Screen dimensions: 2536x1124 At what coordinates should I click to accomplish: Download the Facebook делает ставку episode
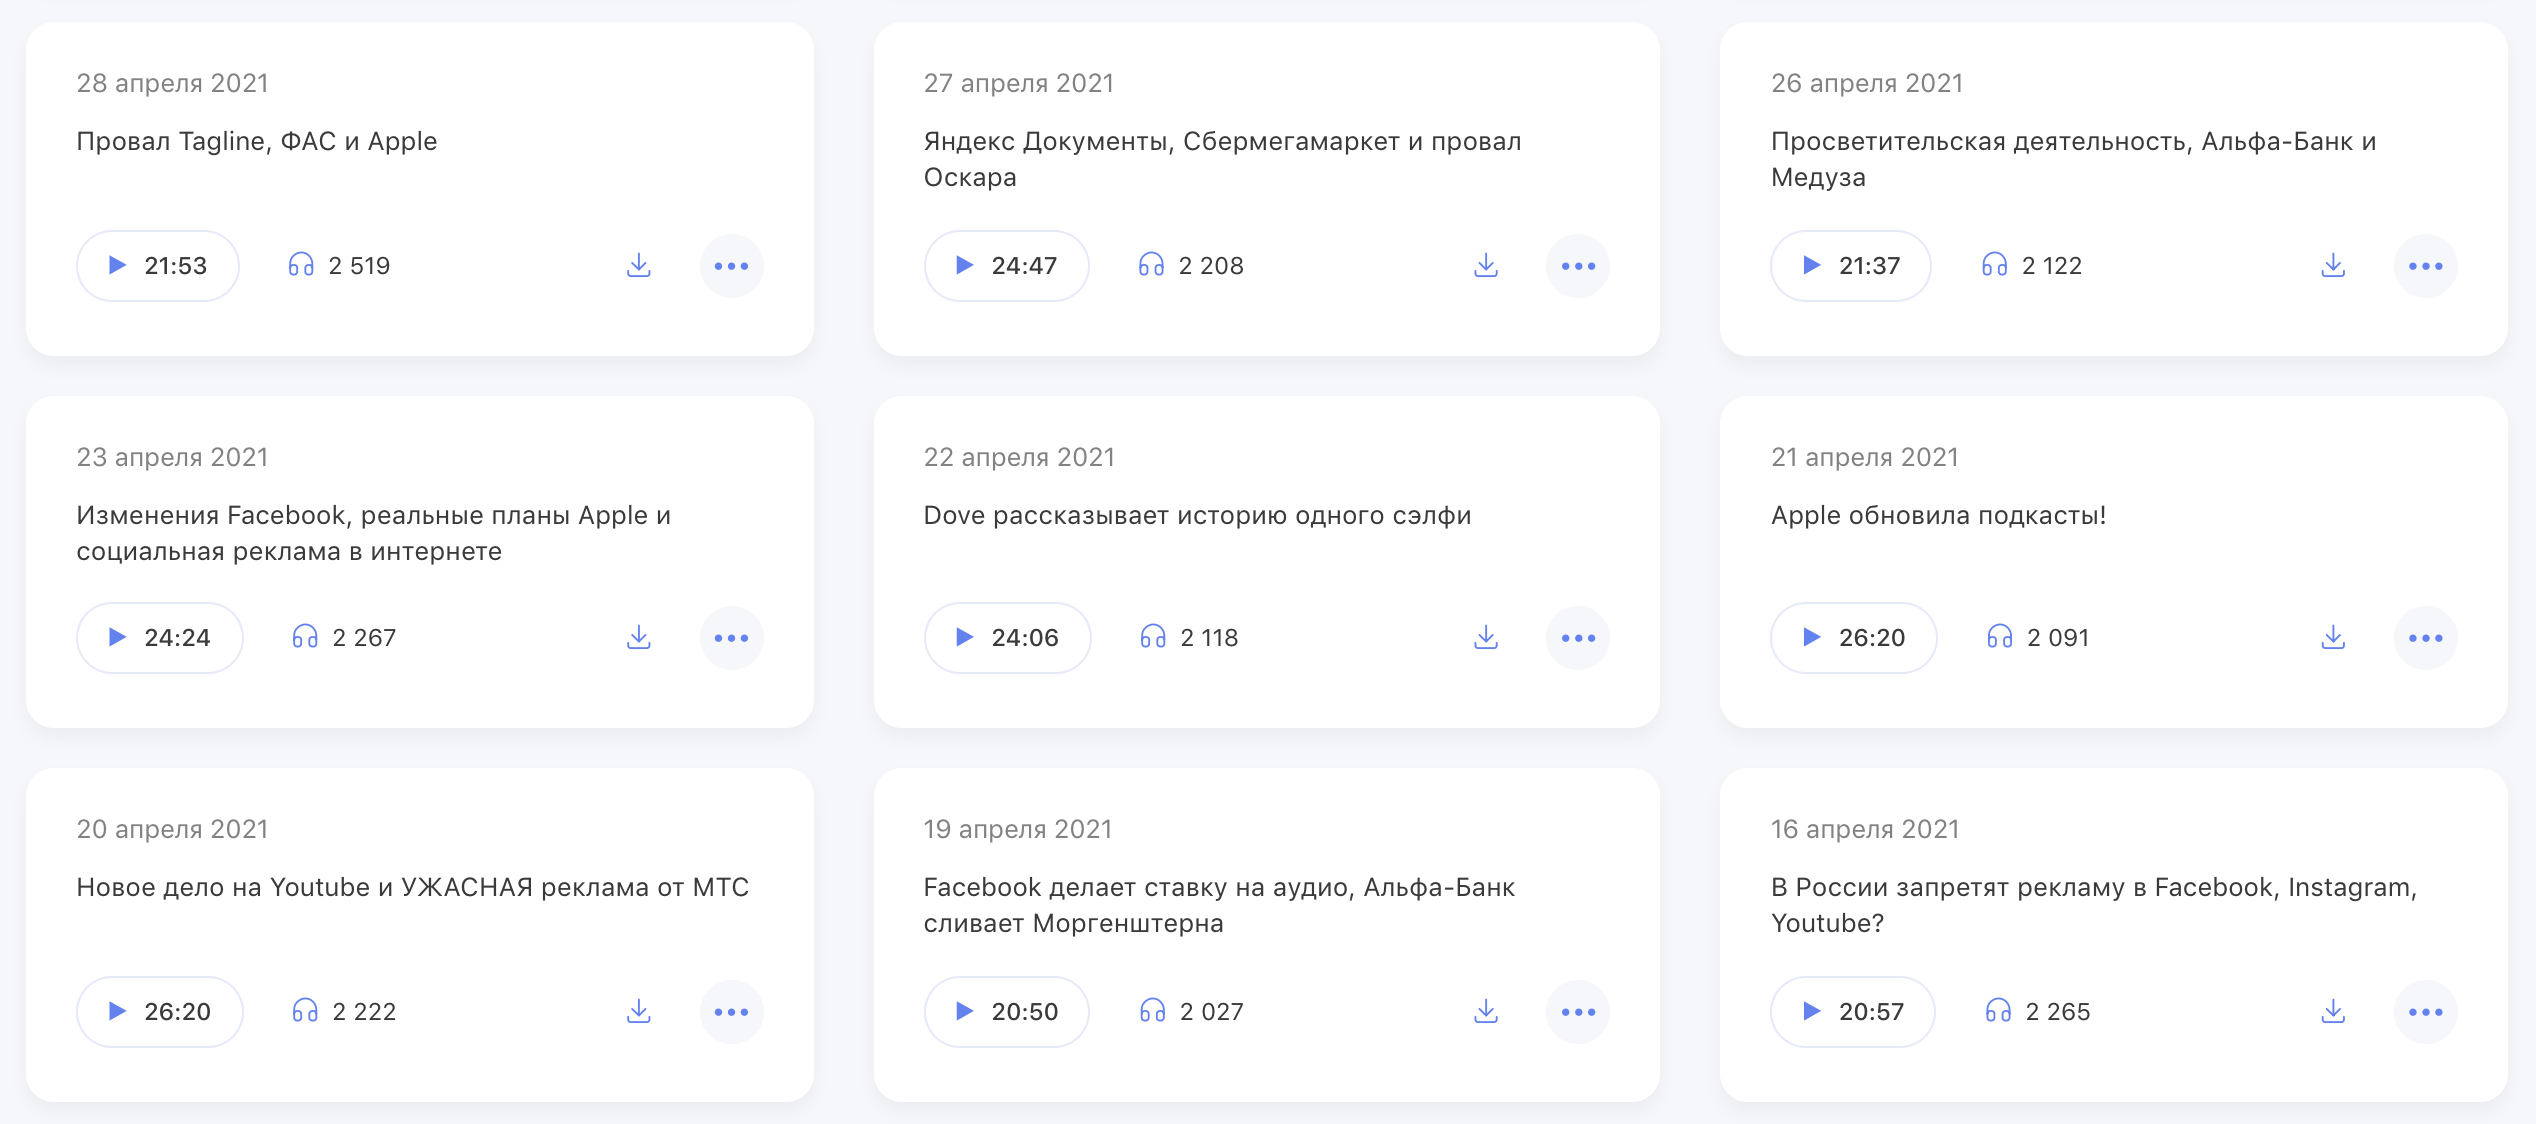(1486, 1012)
